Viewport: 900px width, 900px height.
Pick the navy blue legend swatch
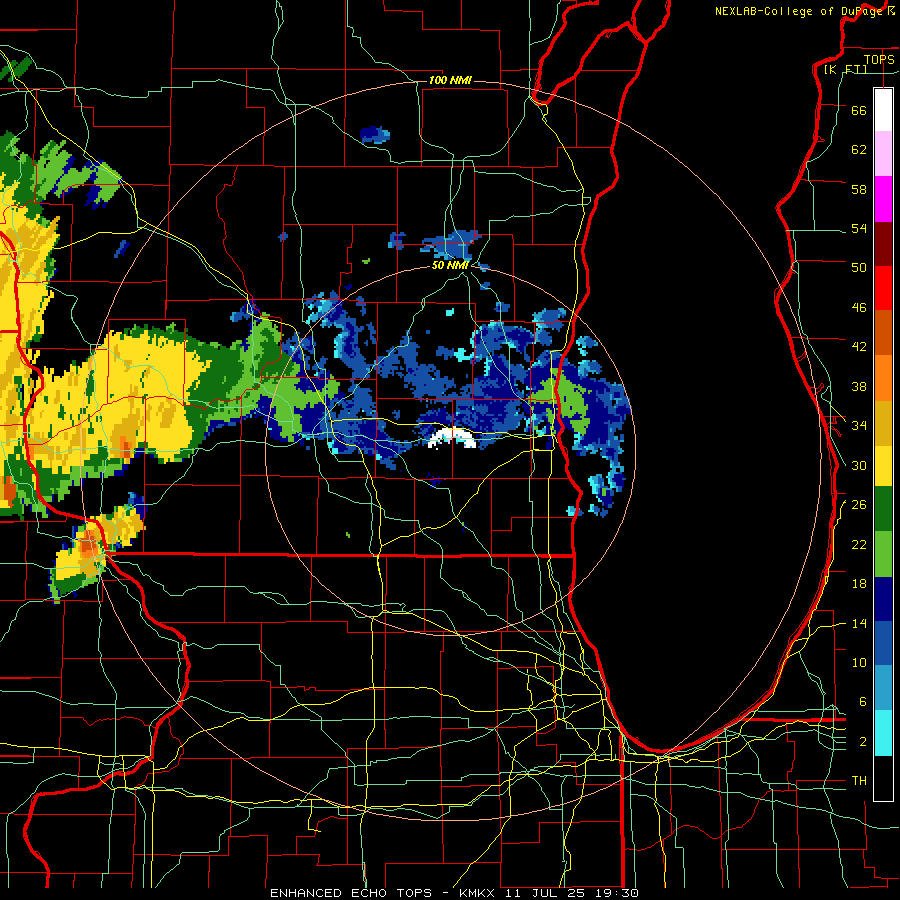[883, 599]
